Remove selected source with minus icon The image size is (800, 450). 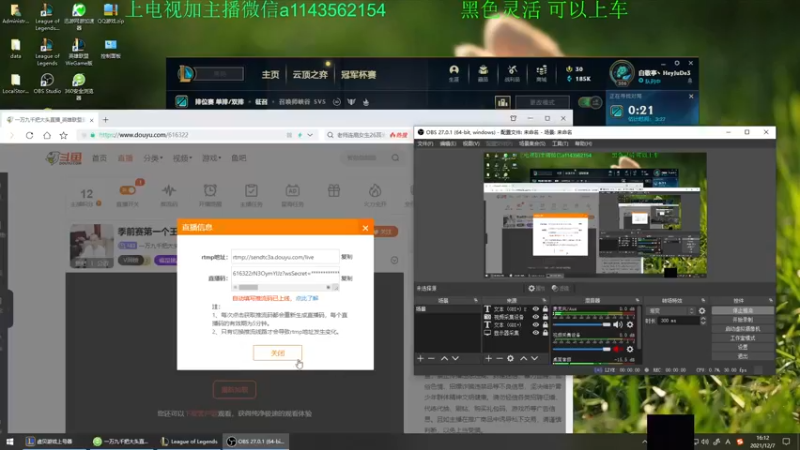[x=499, y=359]
